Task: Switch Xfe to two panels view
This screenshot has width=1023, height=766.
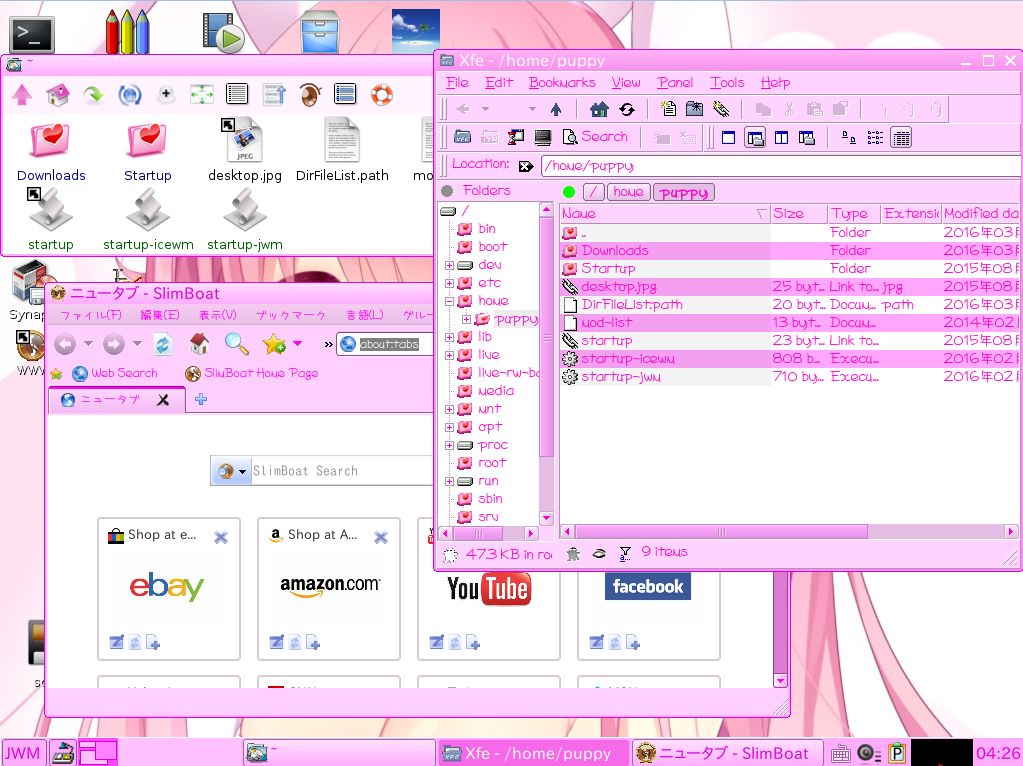Action: [x=781, y=138]
